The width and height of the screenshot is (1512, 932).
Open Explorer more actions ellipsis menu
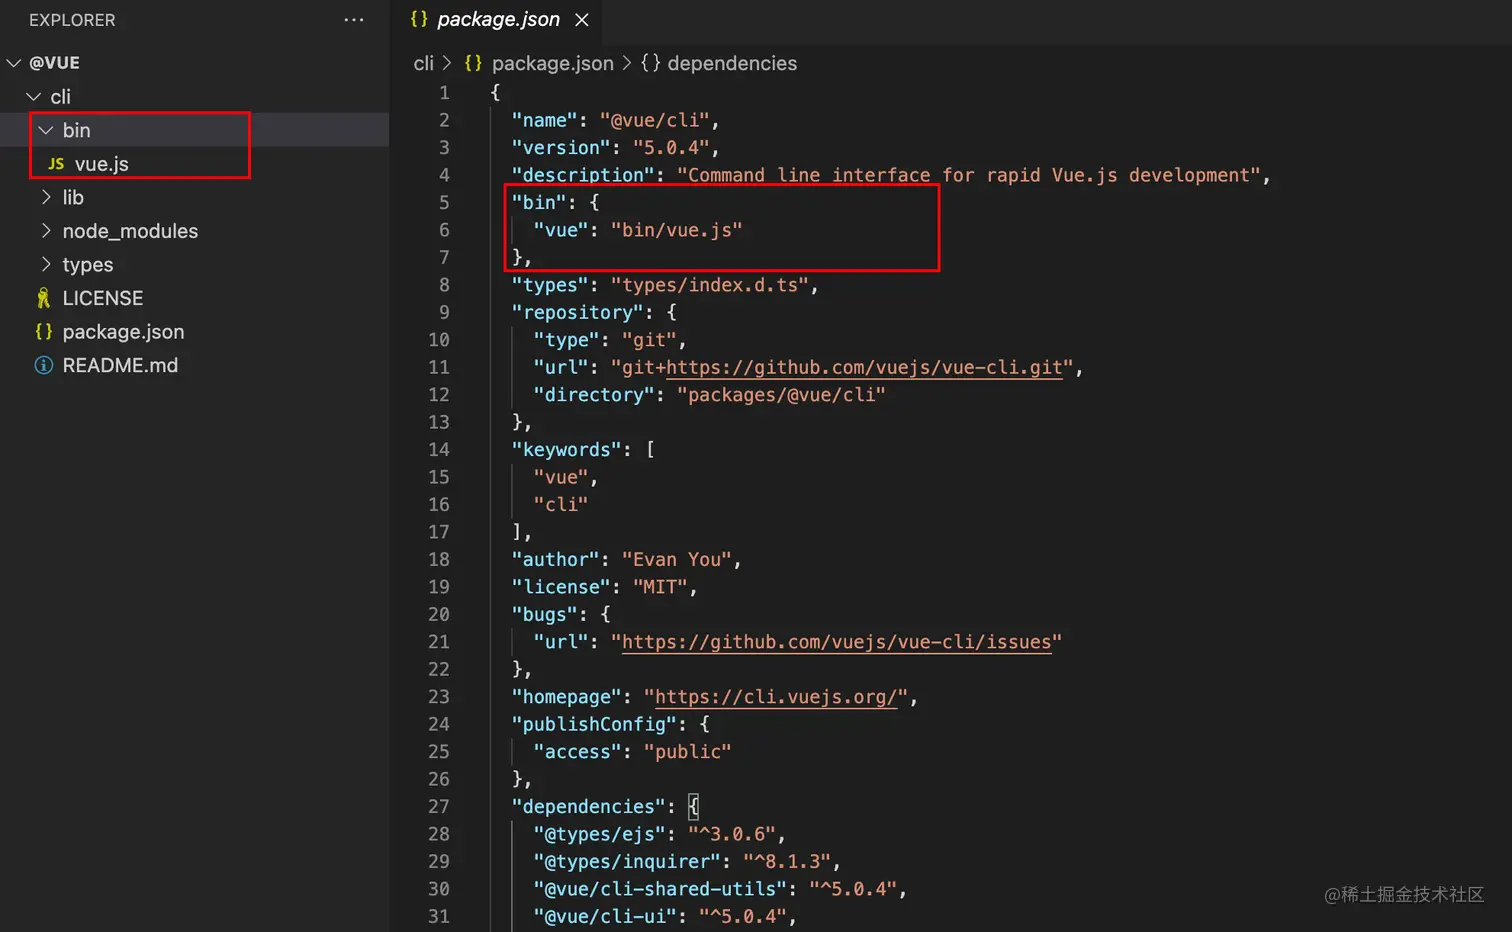pyautogui.click(x=354, y=20)
